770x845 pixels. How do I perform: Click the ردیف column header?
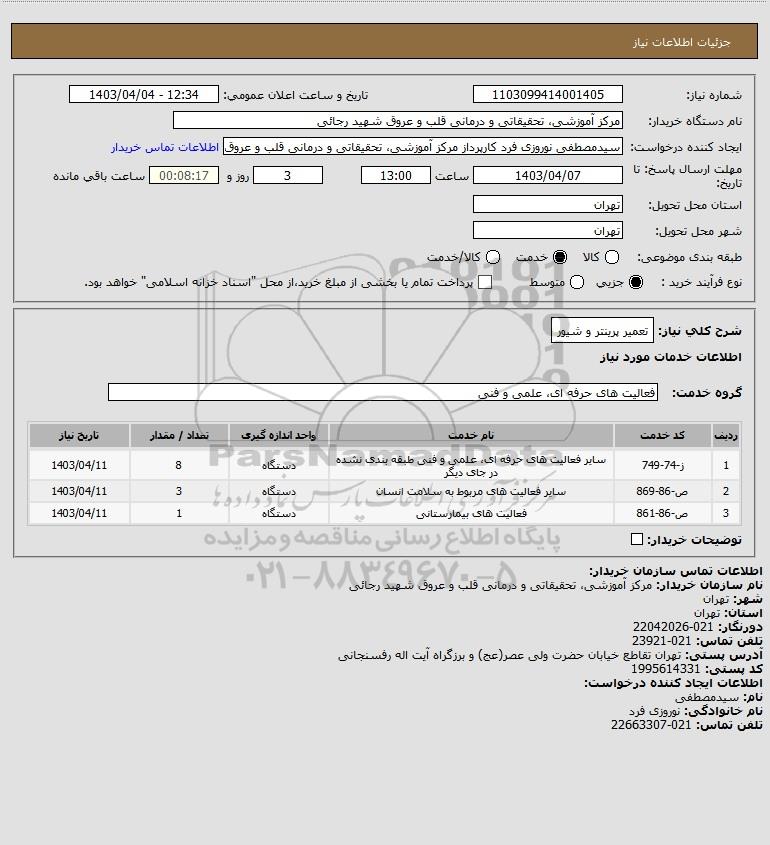pos(725,435)
